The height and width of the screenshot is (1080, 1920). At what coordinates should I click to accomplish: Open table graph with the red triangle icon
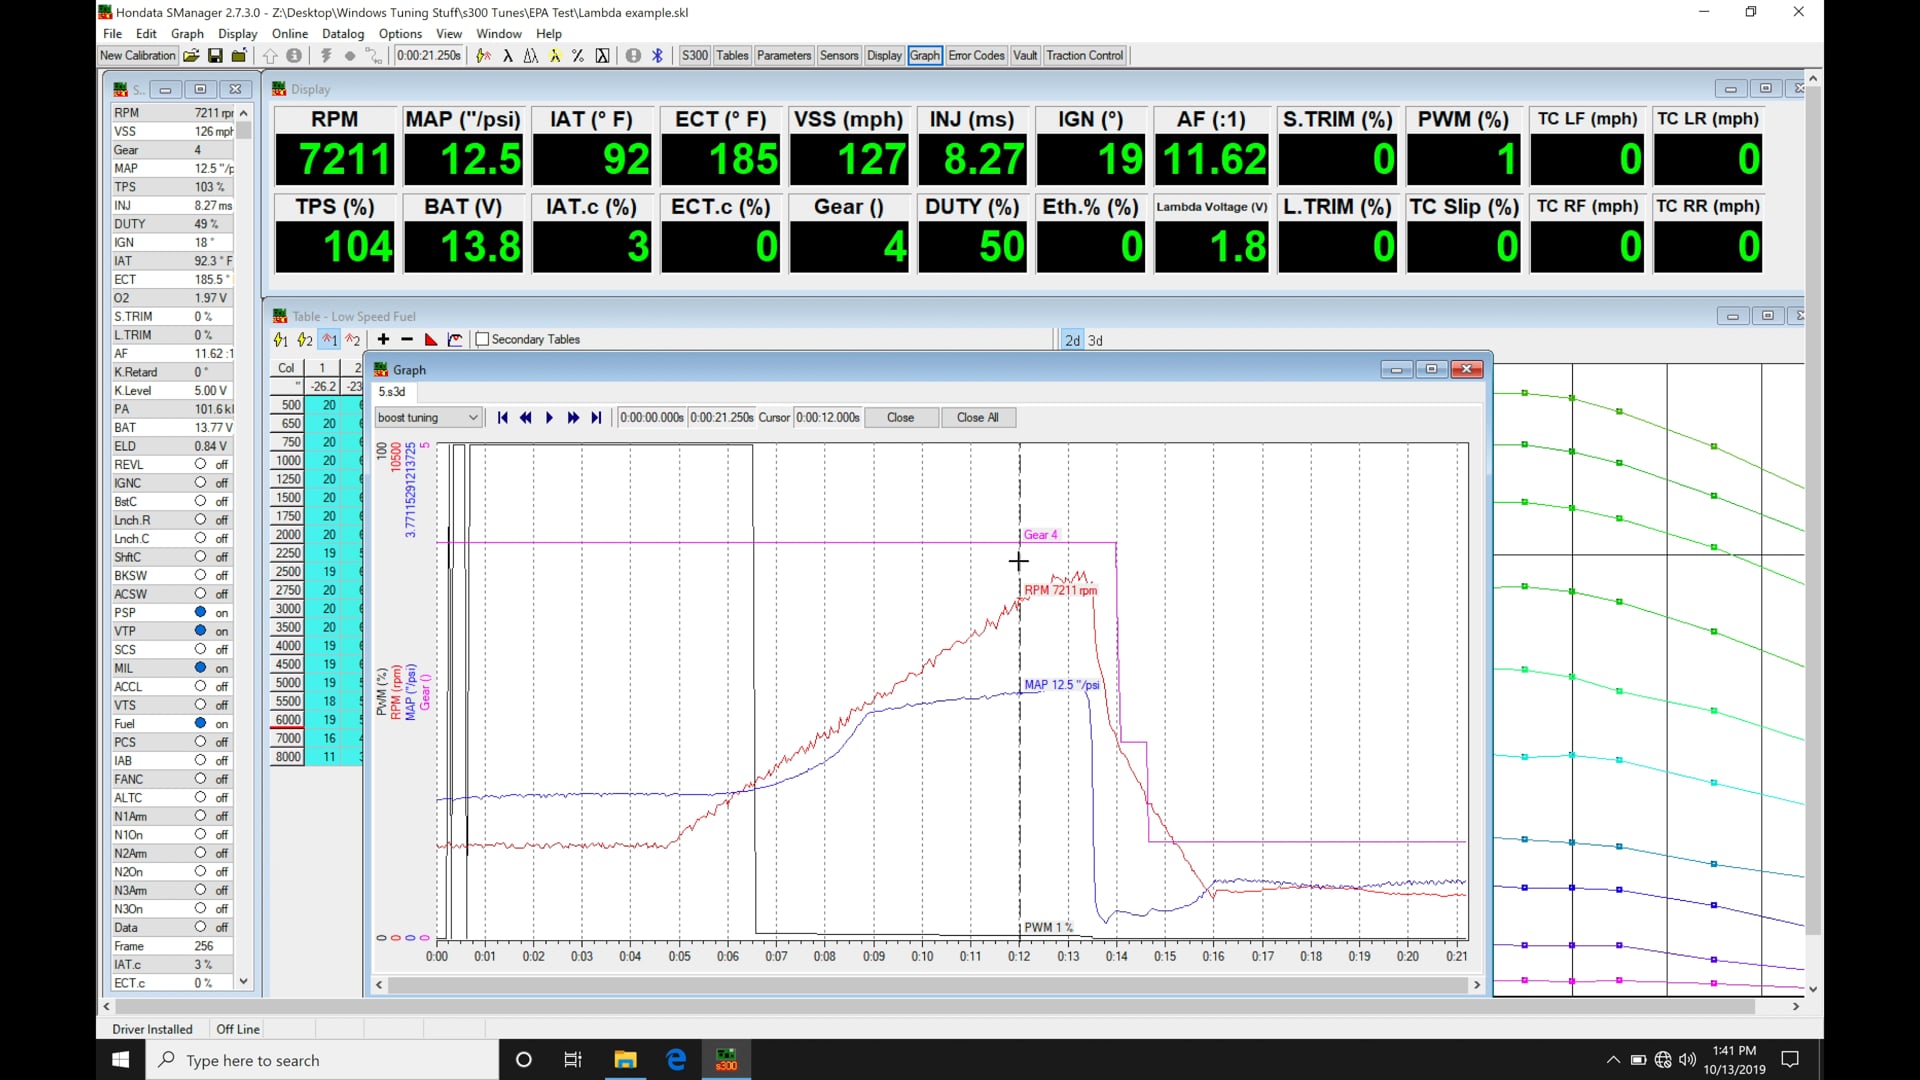(x=431, y=339)
